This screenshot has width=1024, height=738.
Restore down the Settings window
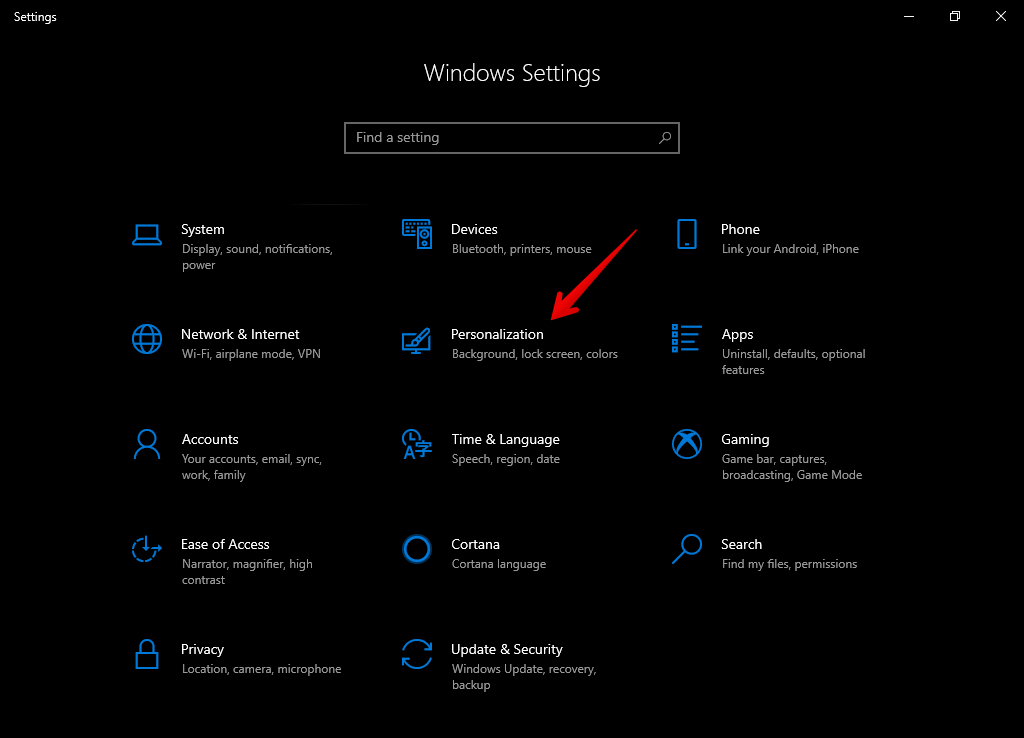(x=955, y=16)
